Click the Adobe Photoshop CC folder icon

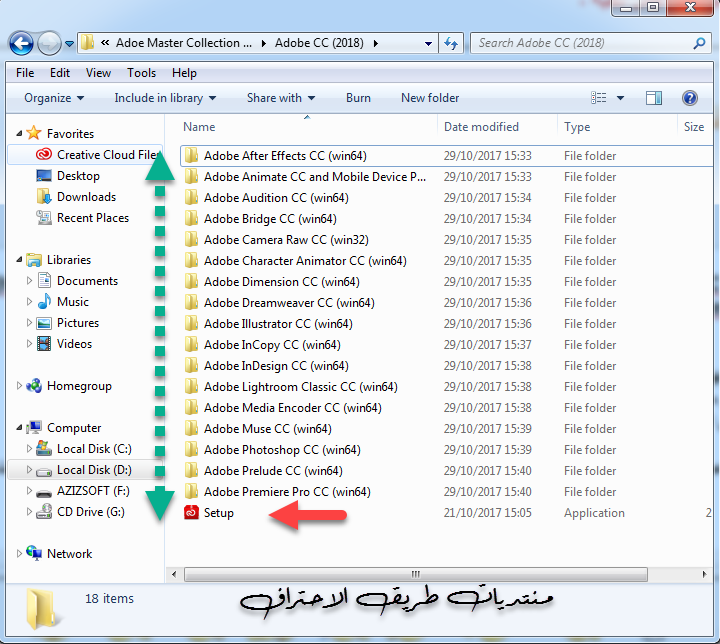(x=191, y=450)
